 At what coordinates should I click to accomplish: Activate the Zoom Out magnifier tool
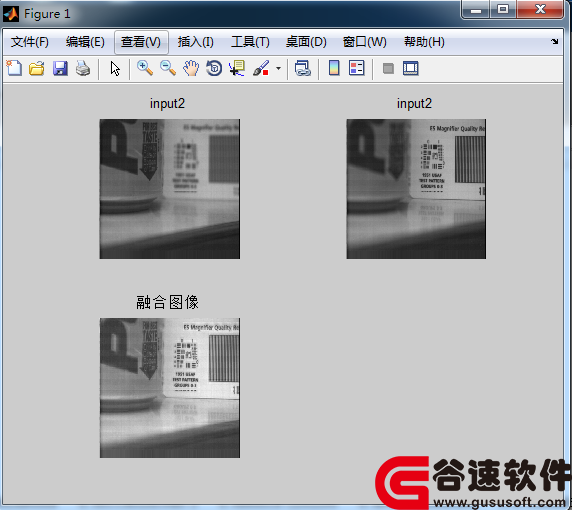(x=168, y=68)
